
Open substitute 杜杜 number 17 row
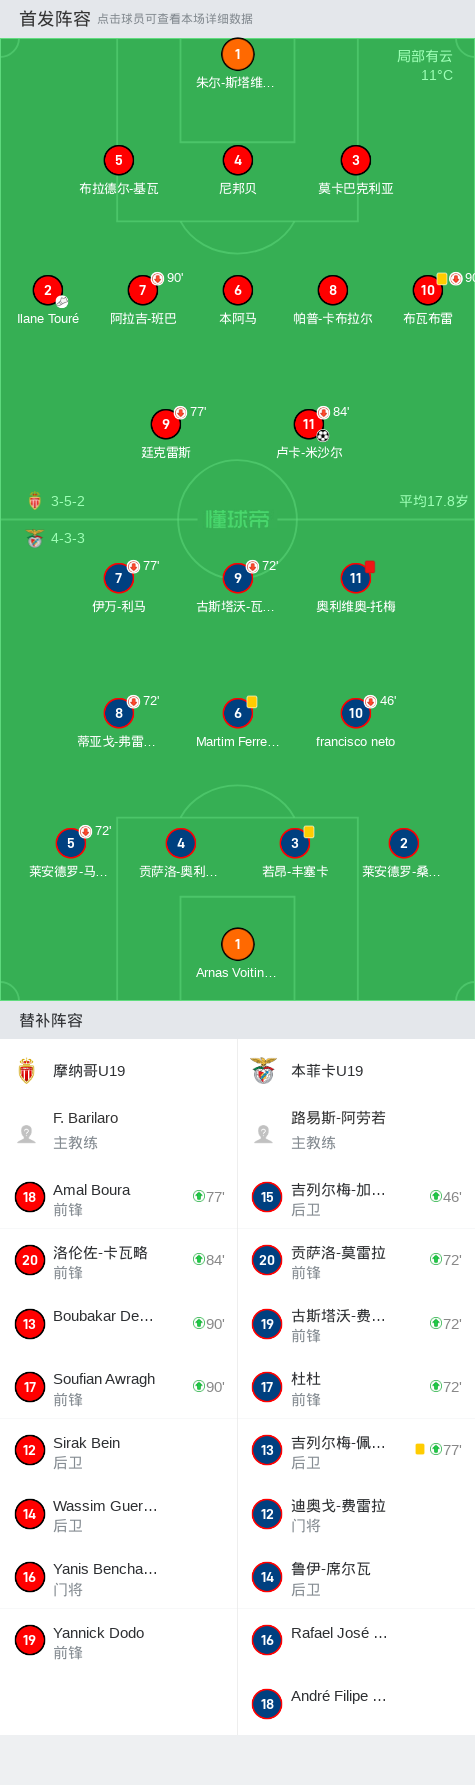coord(356,1387)
